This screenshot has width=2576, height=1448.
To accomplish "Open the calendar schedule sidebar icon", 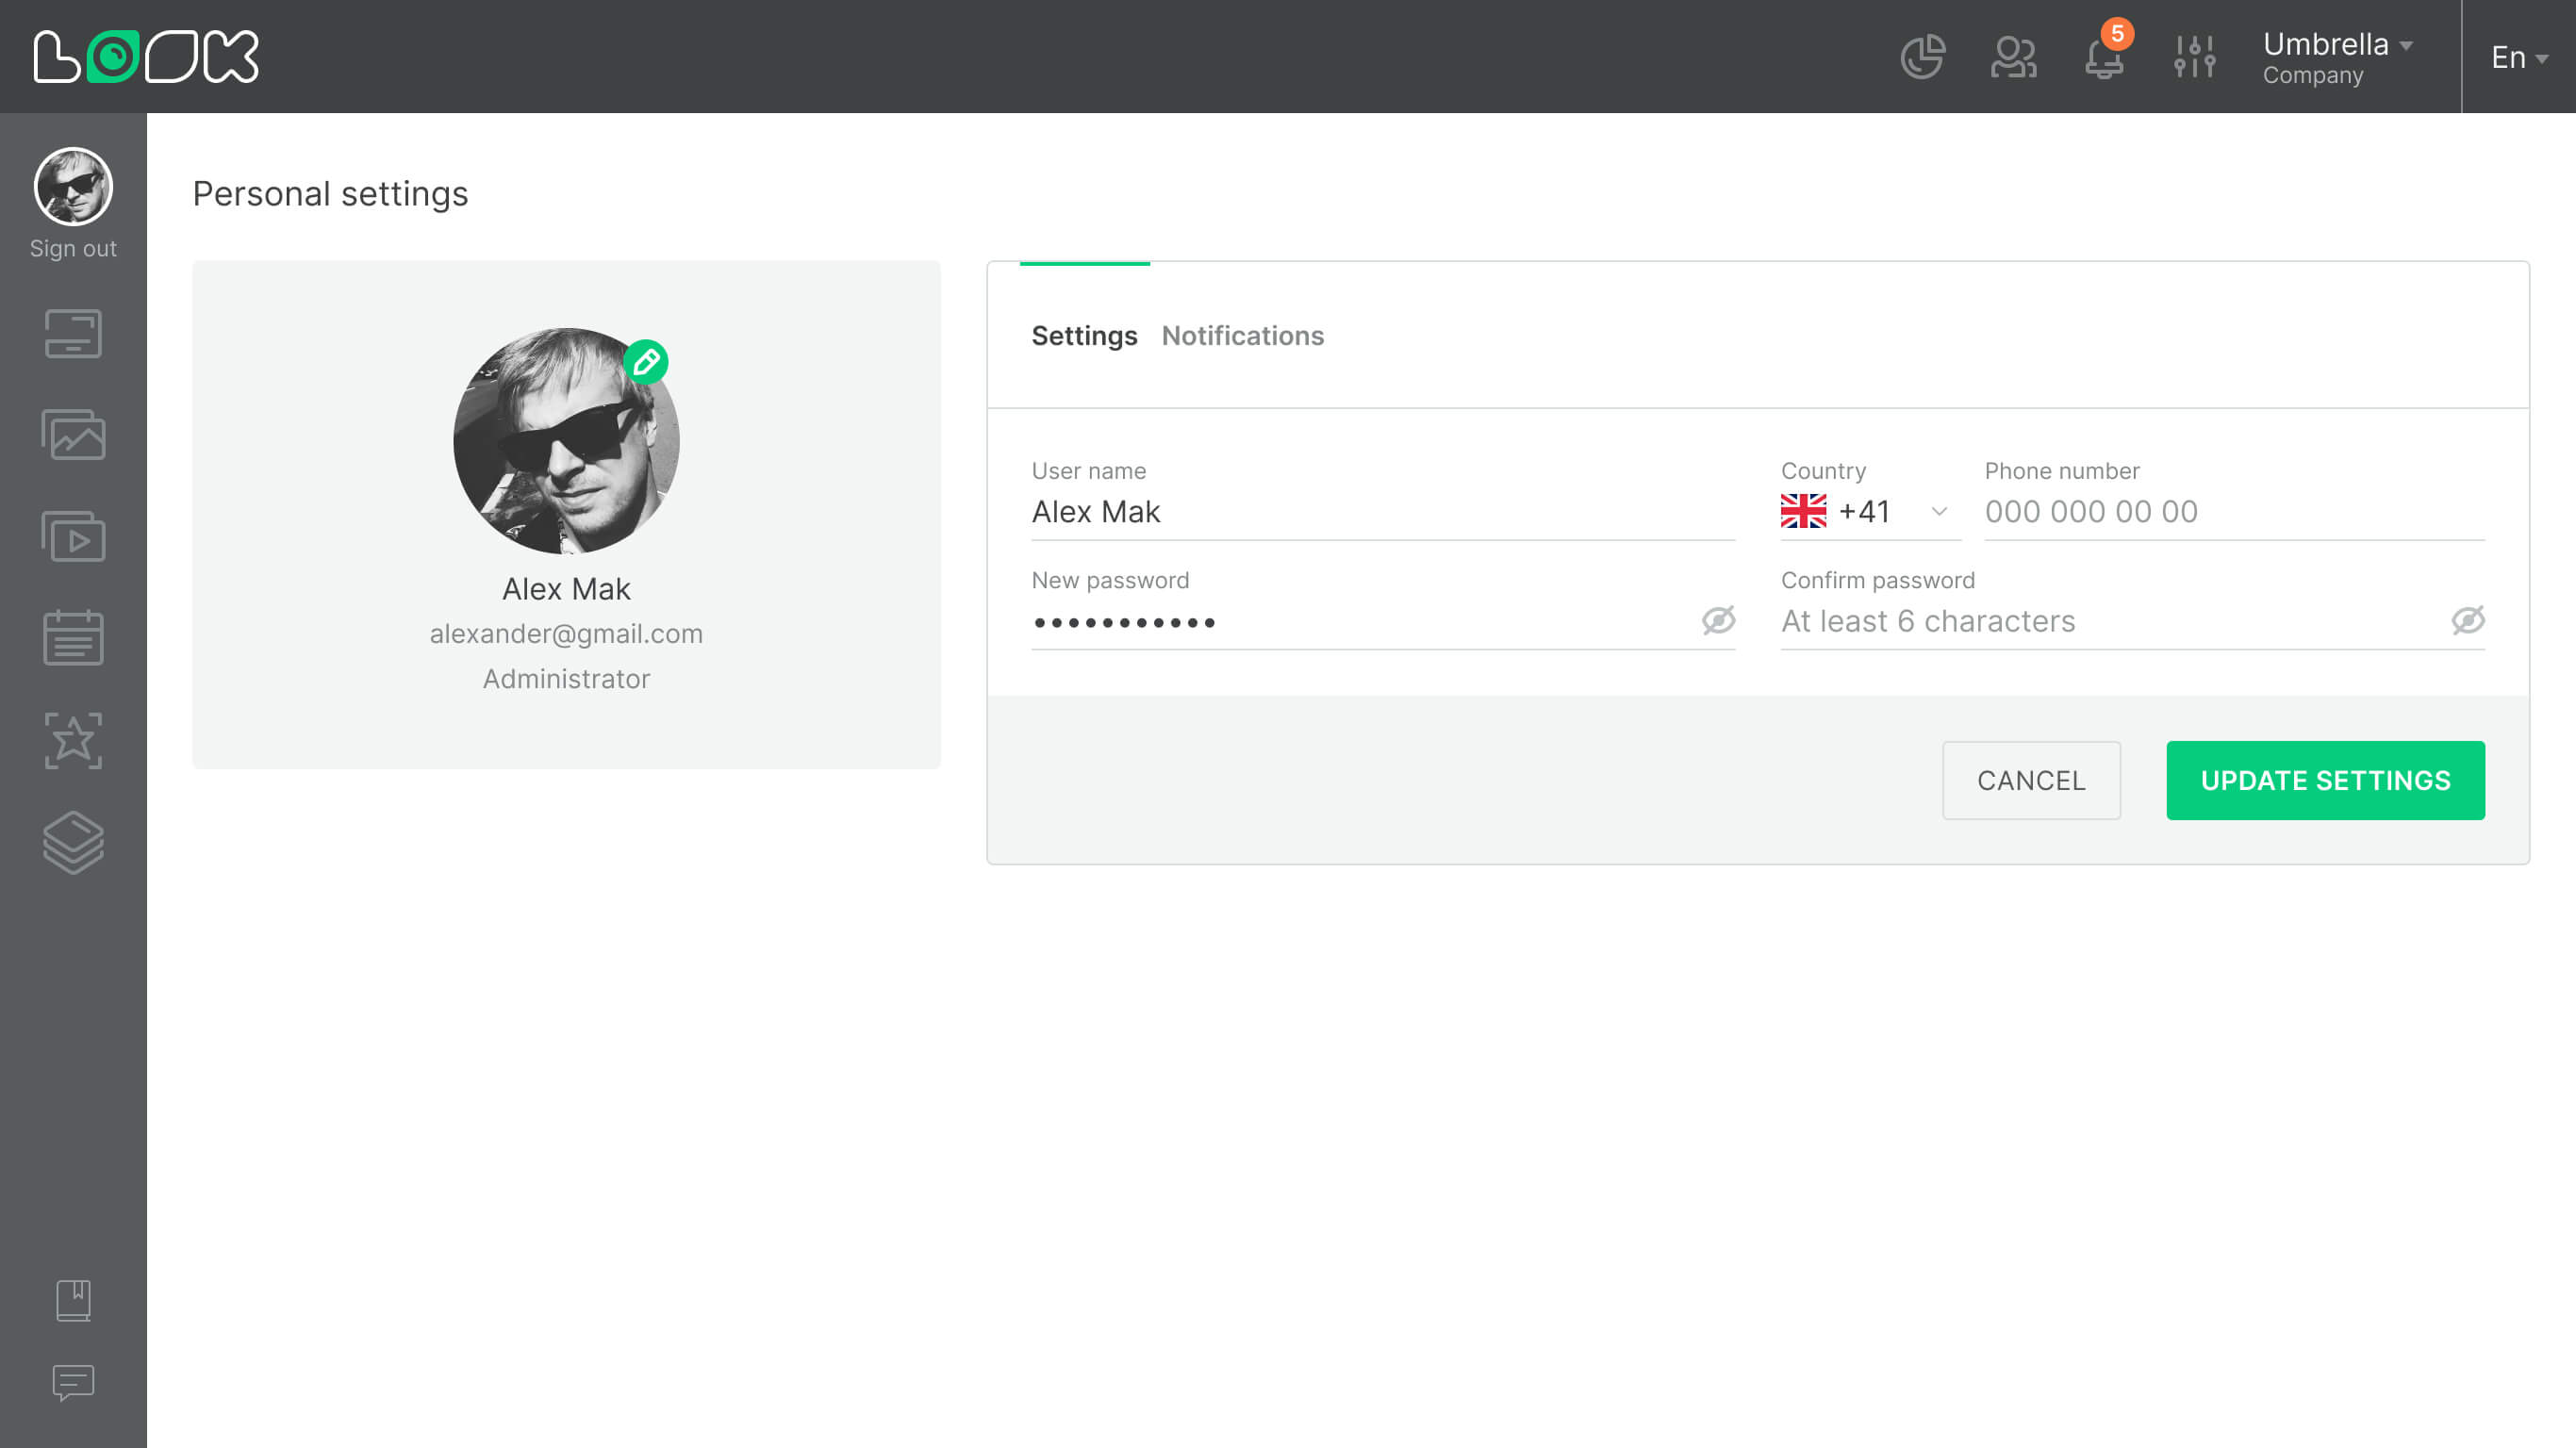I will click(x=73, y=638).
